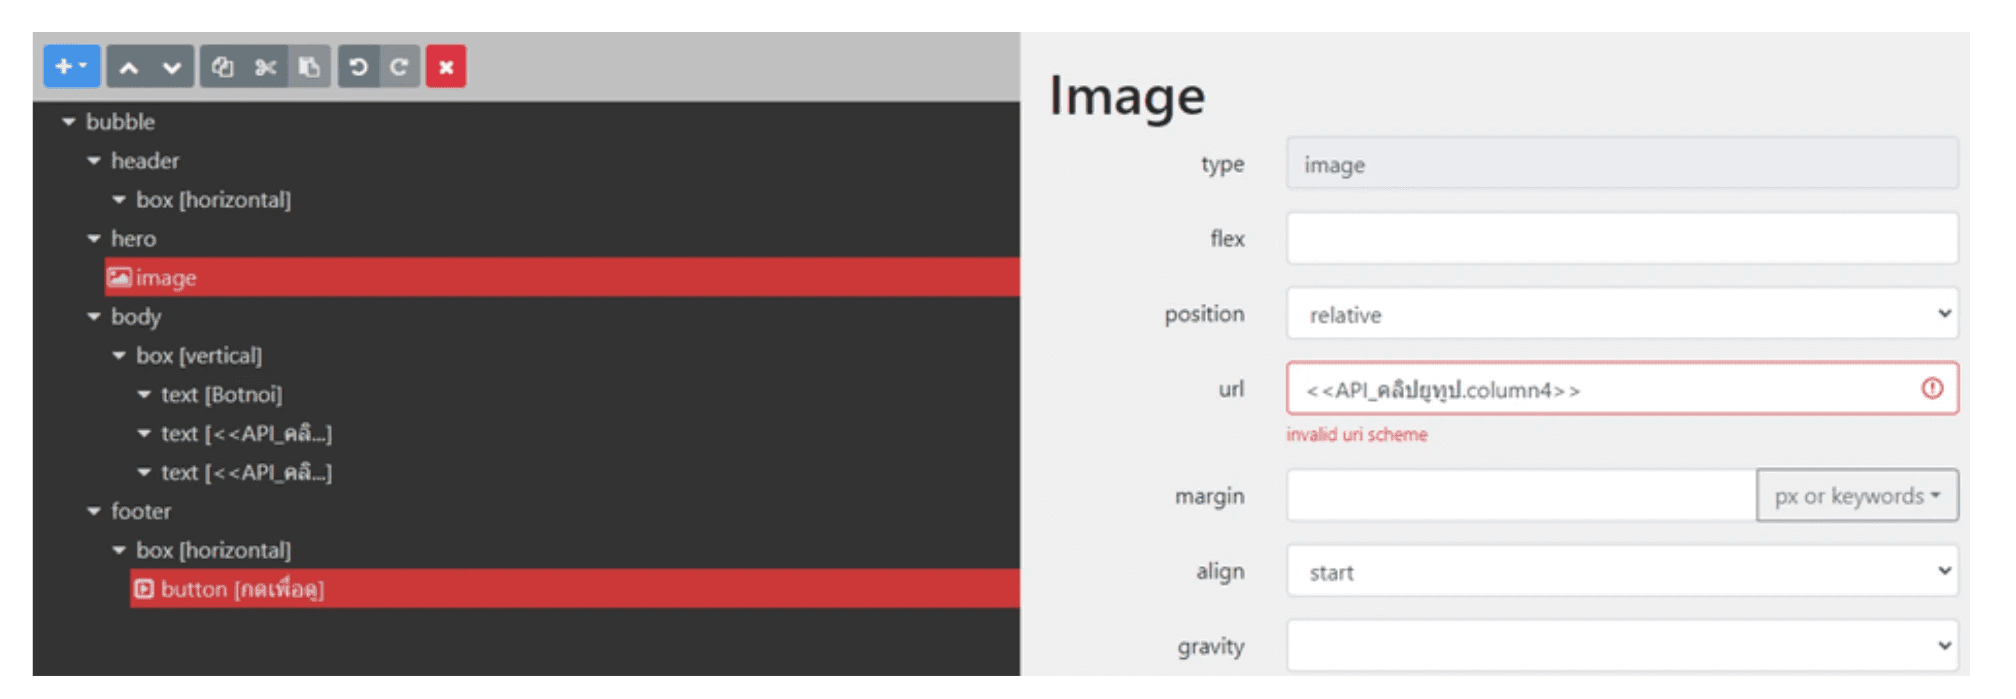Select the image item under hero

562,277
